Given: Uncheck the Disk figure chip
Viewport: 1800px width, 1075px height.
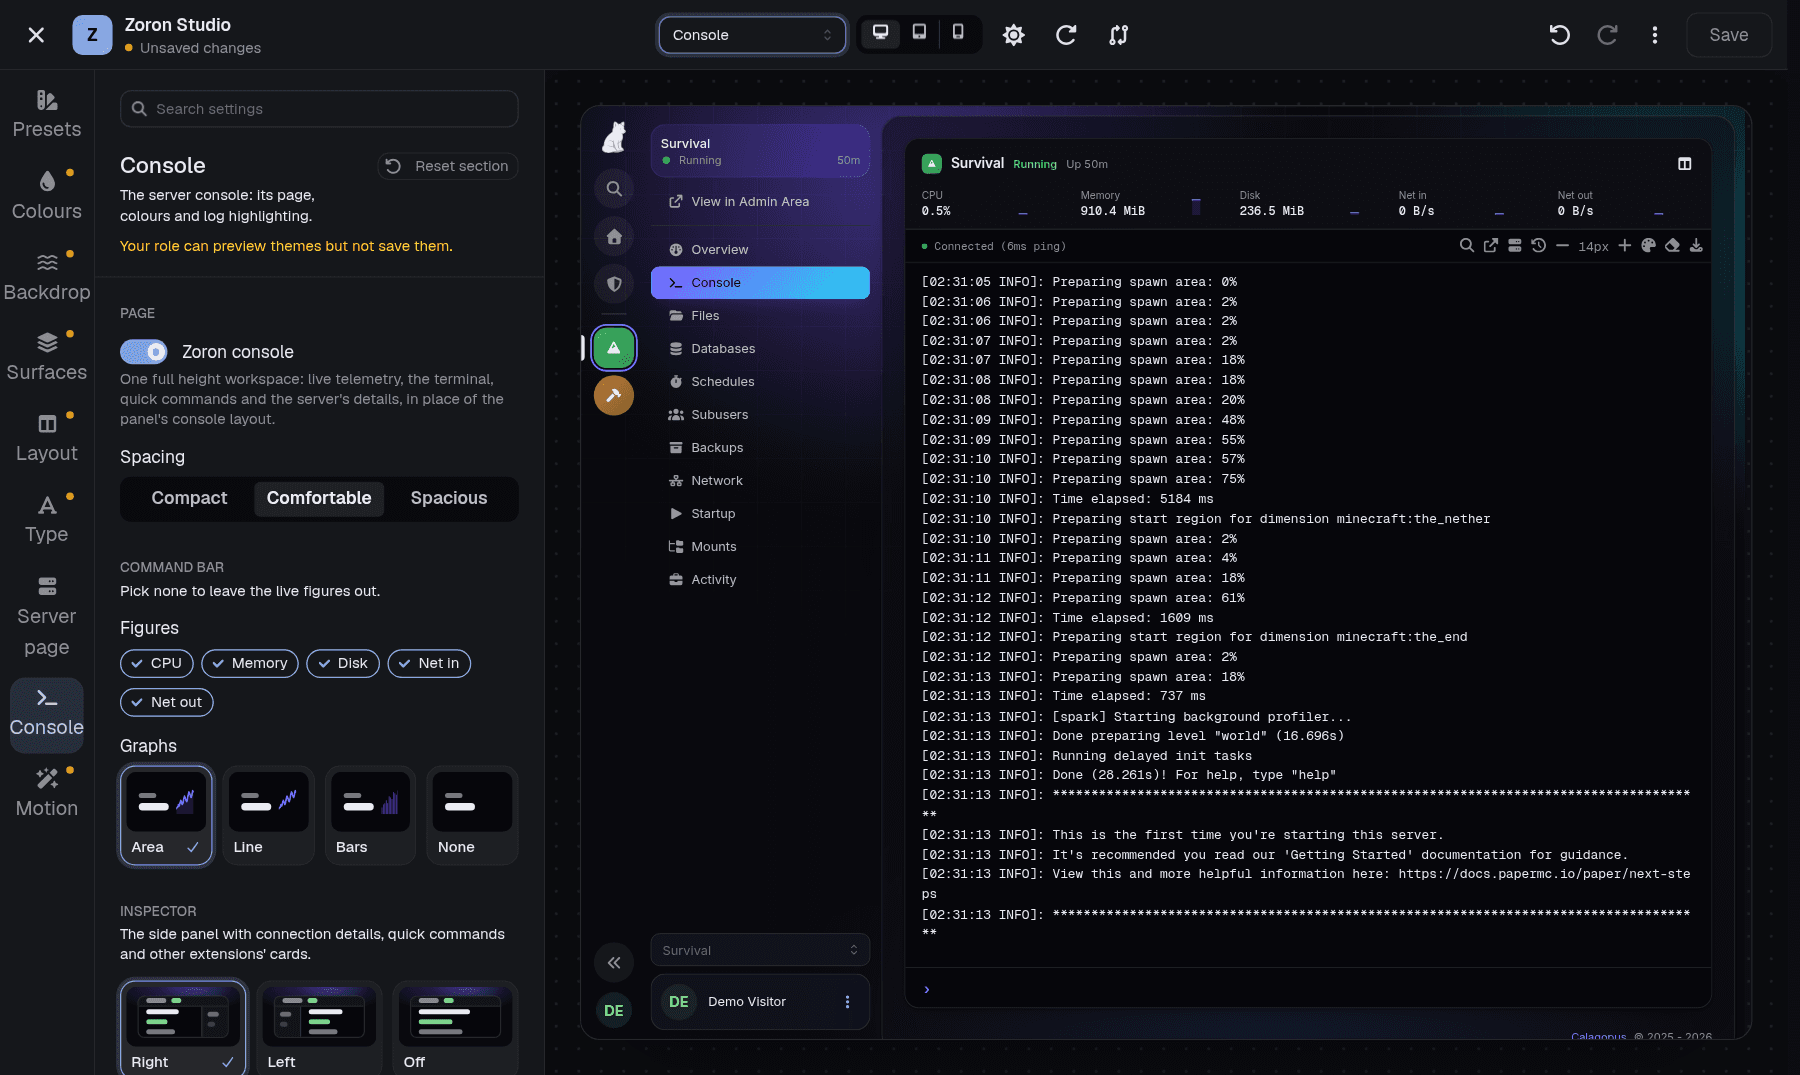Looking at the screenshot, I should (x=343, y=664).
